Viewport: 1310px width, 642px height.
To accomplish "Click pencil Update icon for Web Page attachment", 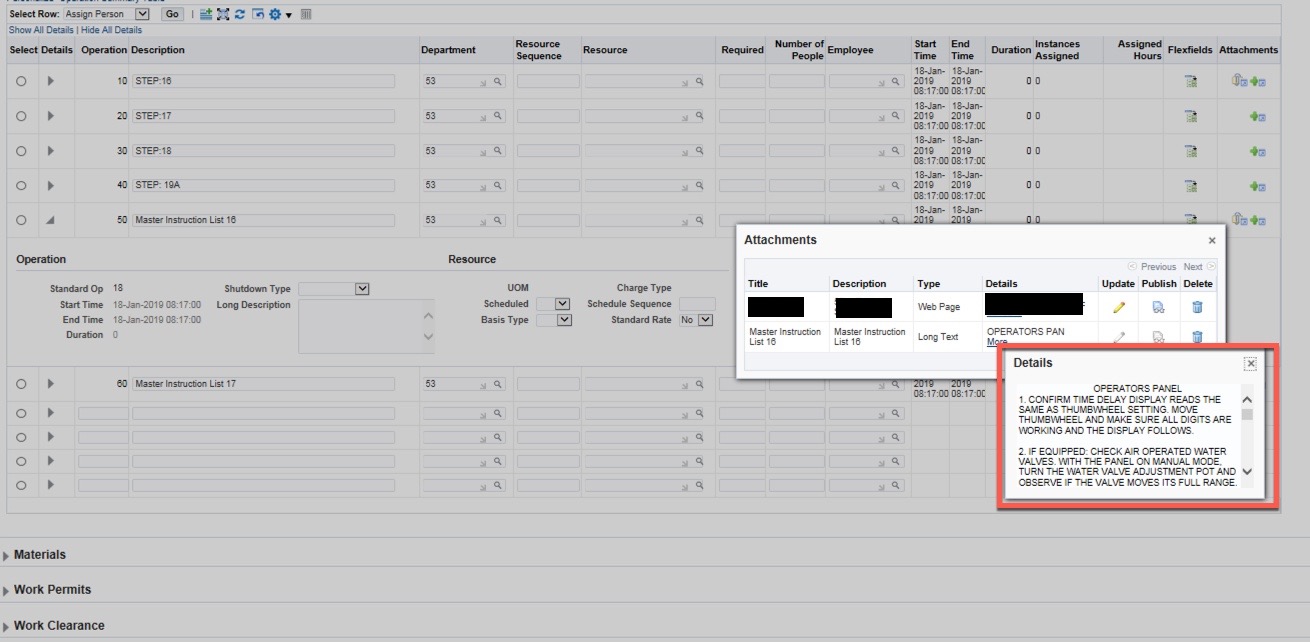I will click(1118, 307).
